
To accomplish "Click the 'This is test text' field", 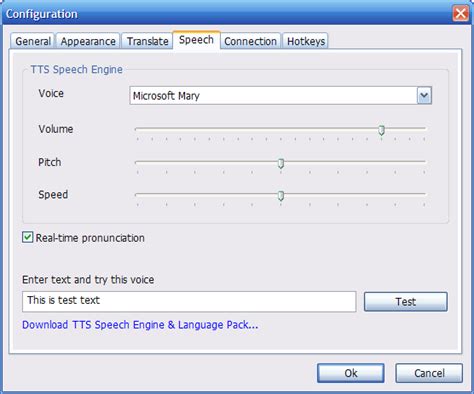I will tap(189, 301).
